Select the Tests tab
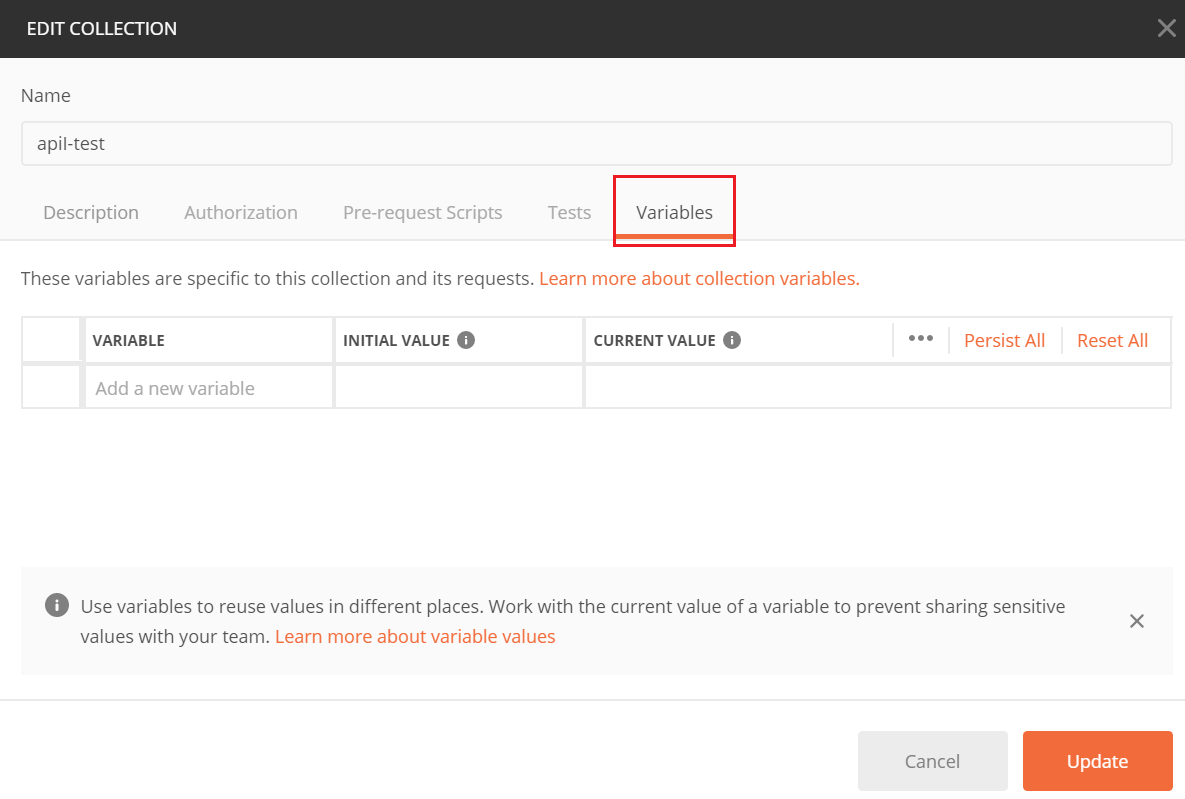 (569, 212)
